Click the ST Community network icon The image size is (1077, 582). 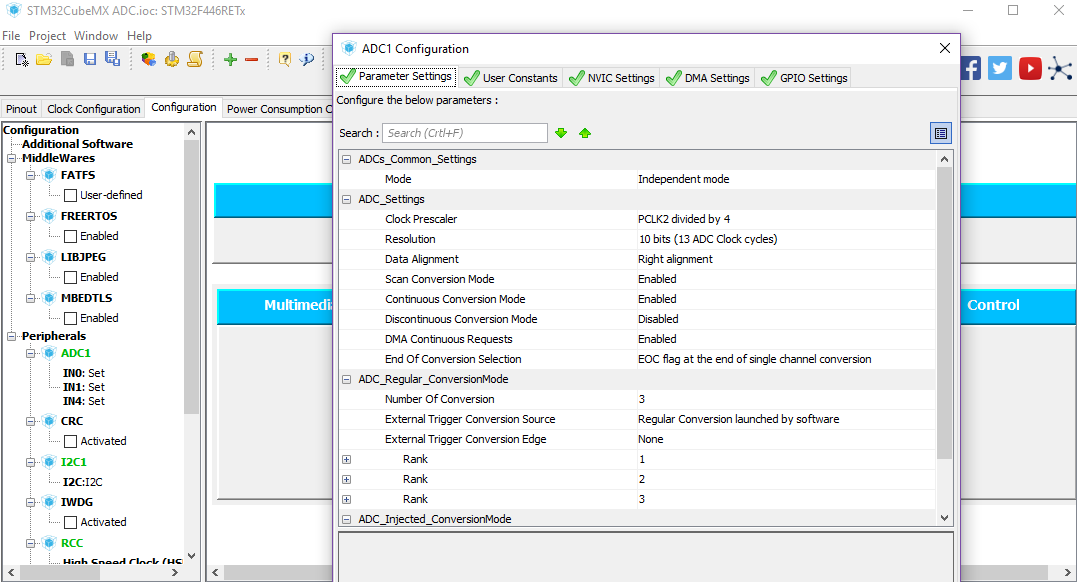pos(1061,69)
